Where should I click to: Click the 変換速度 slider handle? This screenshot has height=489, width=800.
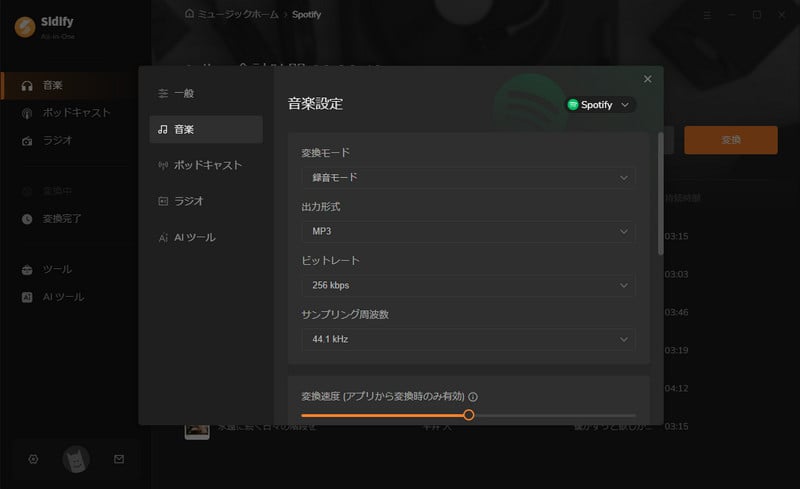(468, 415)
